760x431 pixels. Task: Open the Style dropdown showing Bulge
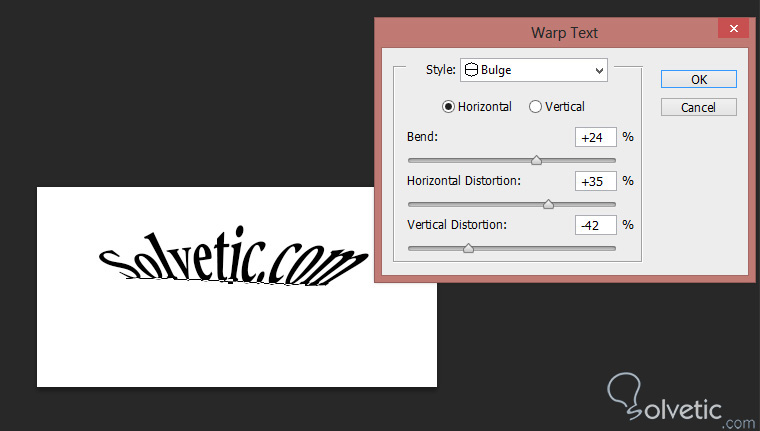pos(534,70)
